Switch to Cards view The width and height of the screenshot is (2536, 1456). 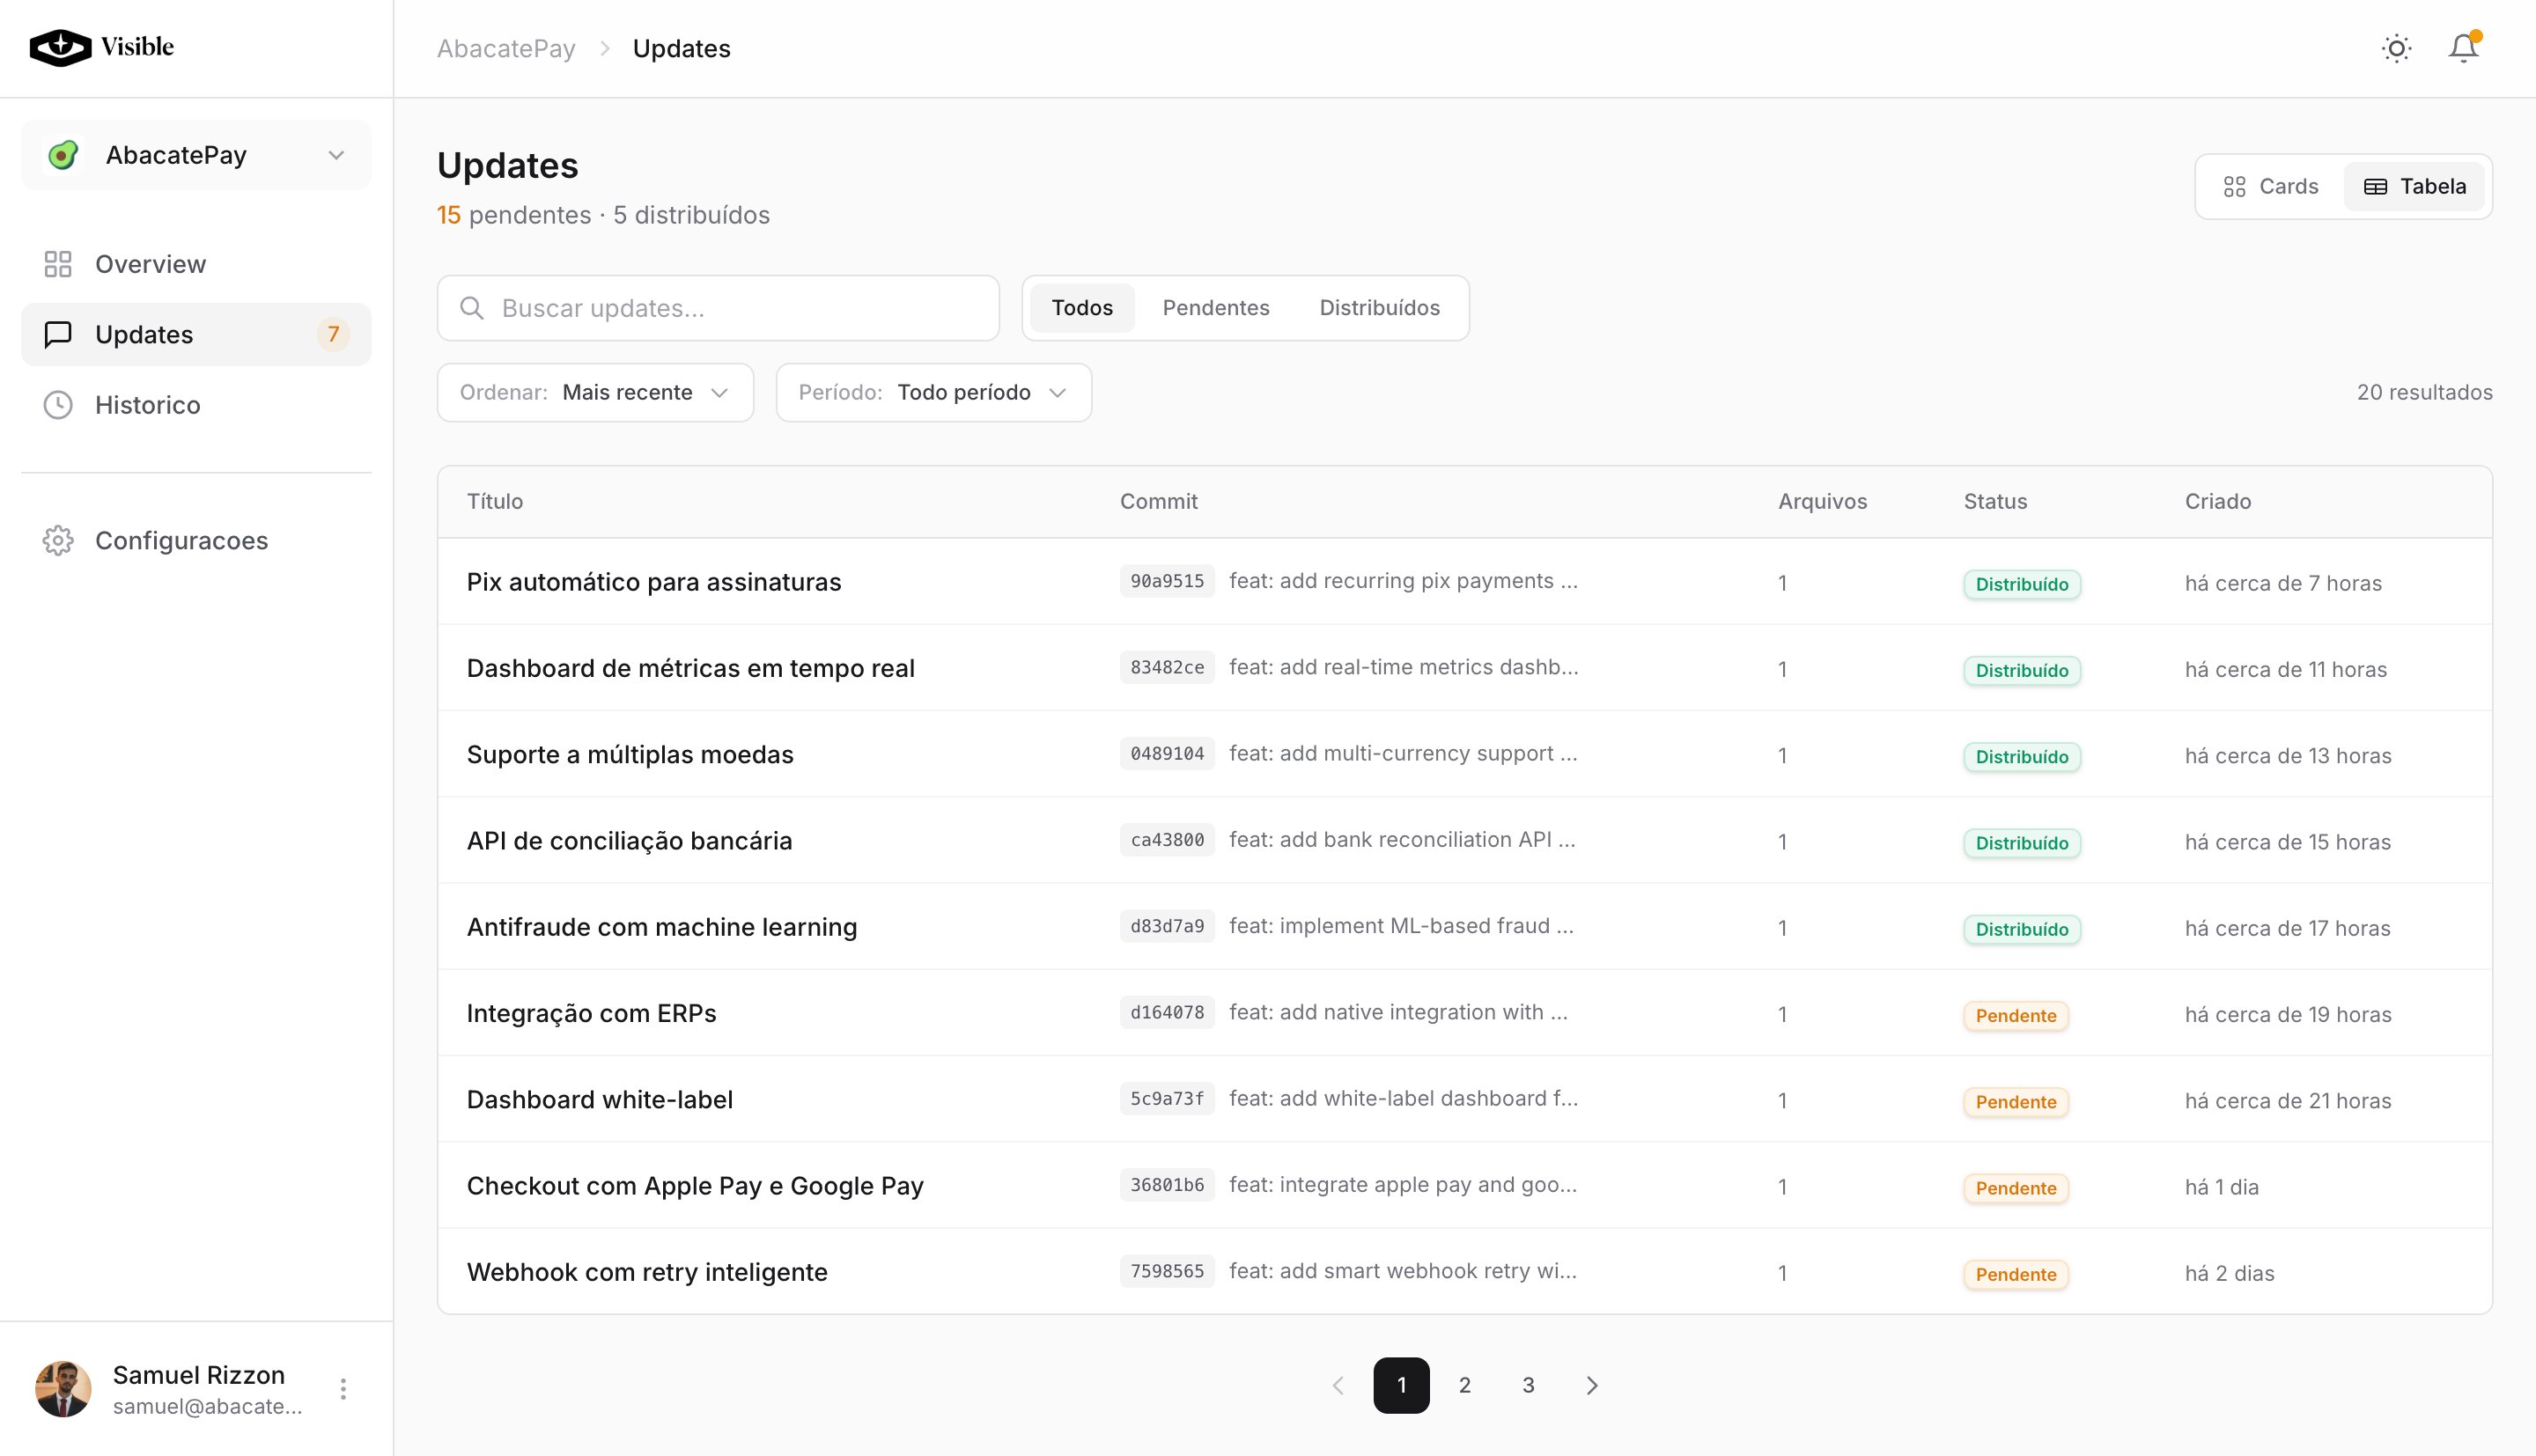pyautogui.click(x=2270, y=187)
